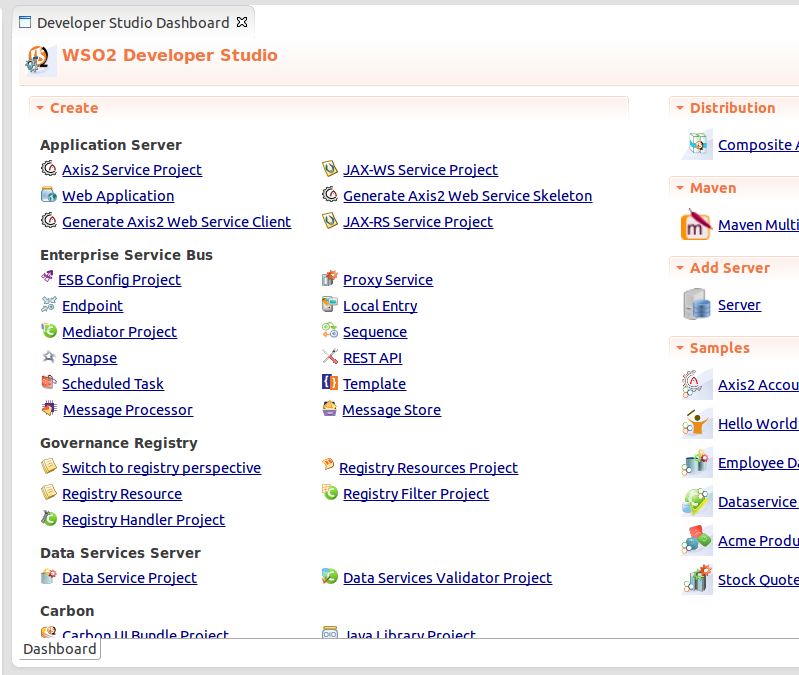Click the Server database icon
The height and width of the screenshot is (675, 799).
coord(696,304)
